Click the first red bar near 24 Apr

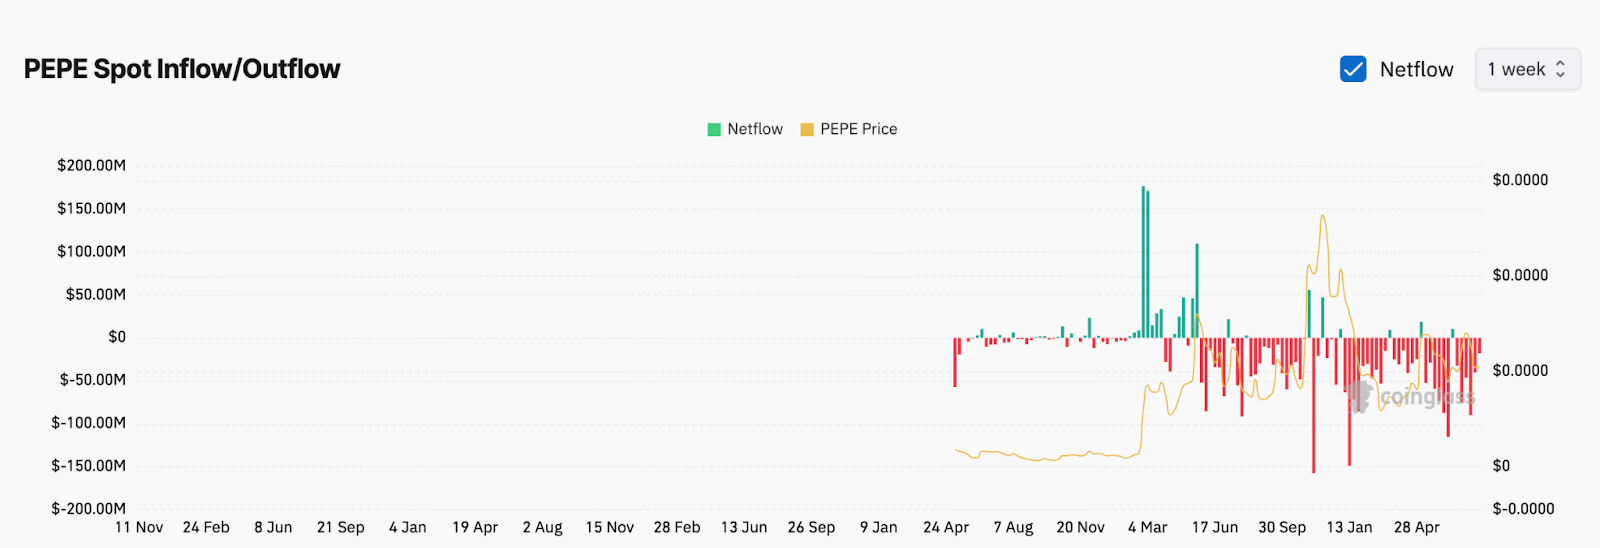coord(955,362)
